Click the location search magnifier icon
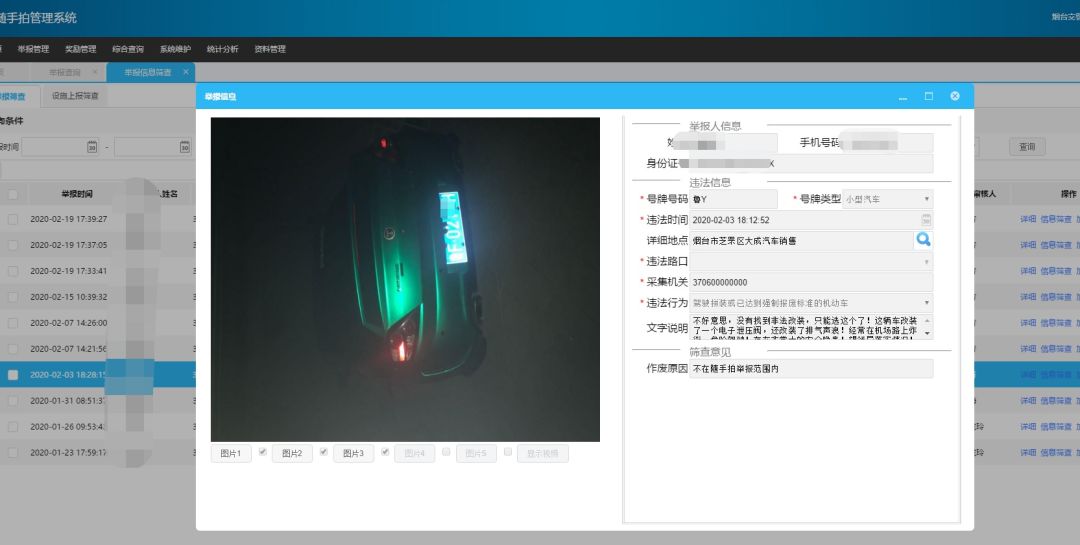Viewport: 1080px width, 545px height. coord(923,240)
